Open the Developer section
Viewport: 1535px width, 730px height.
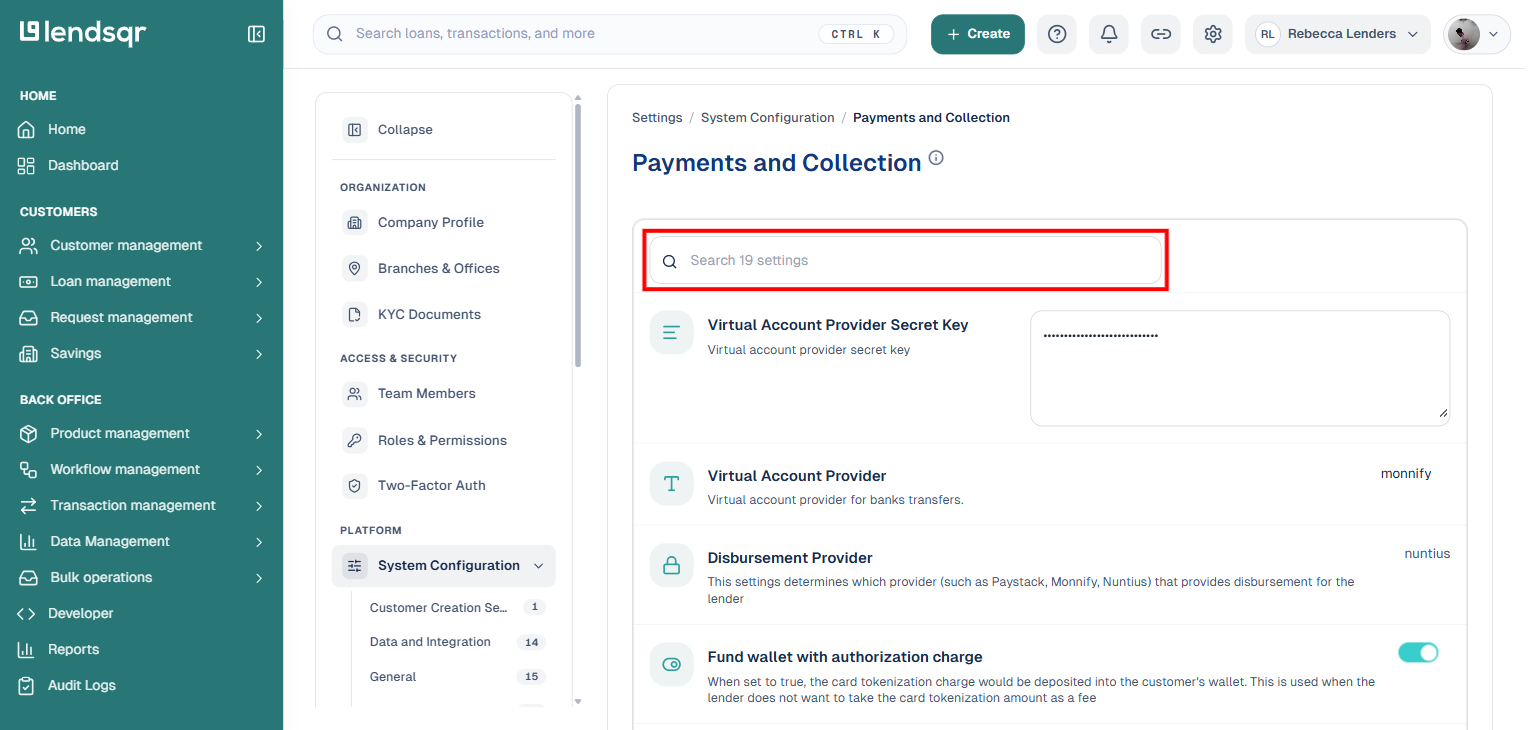pyautogui.click(x=66, y=613)
